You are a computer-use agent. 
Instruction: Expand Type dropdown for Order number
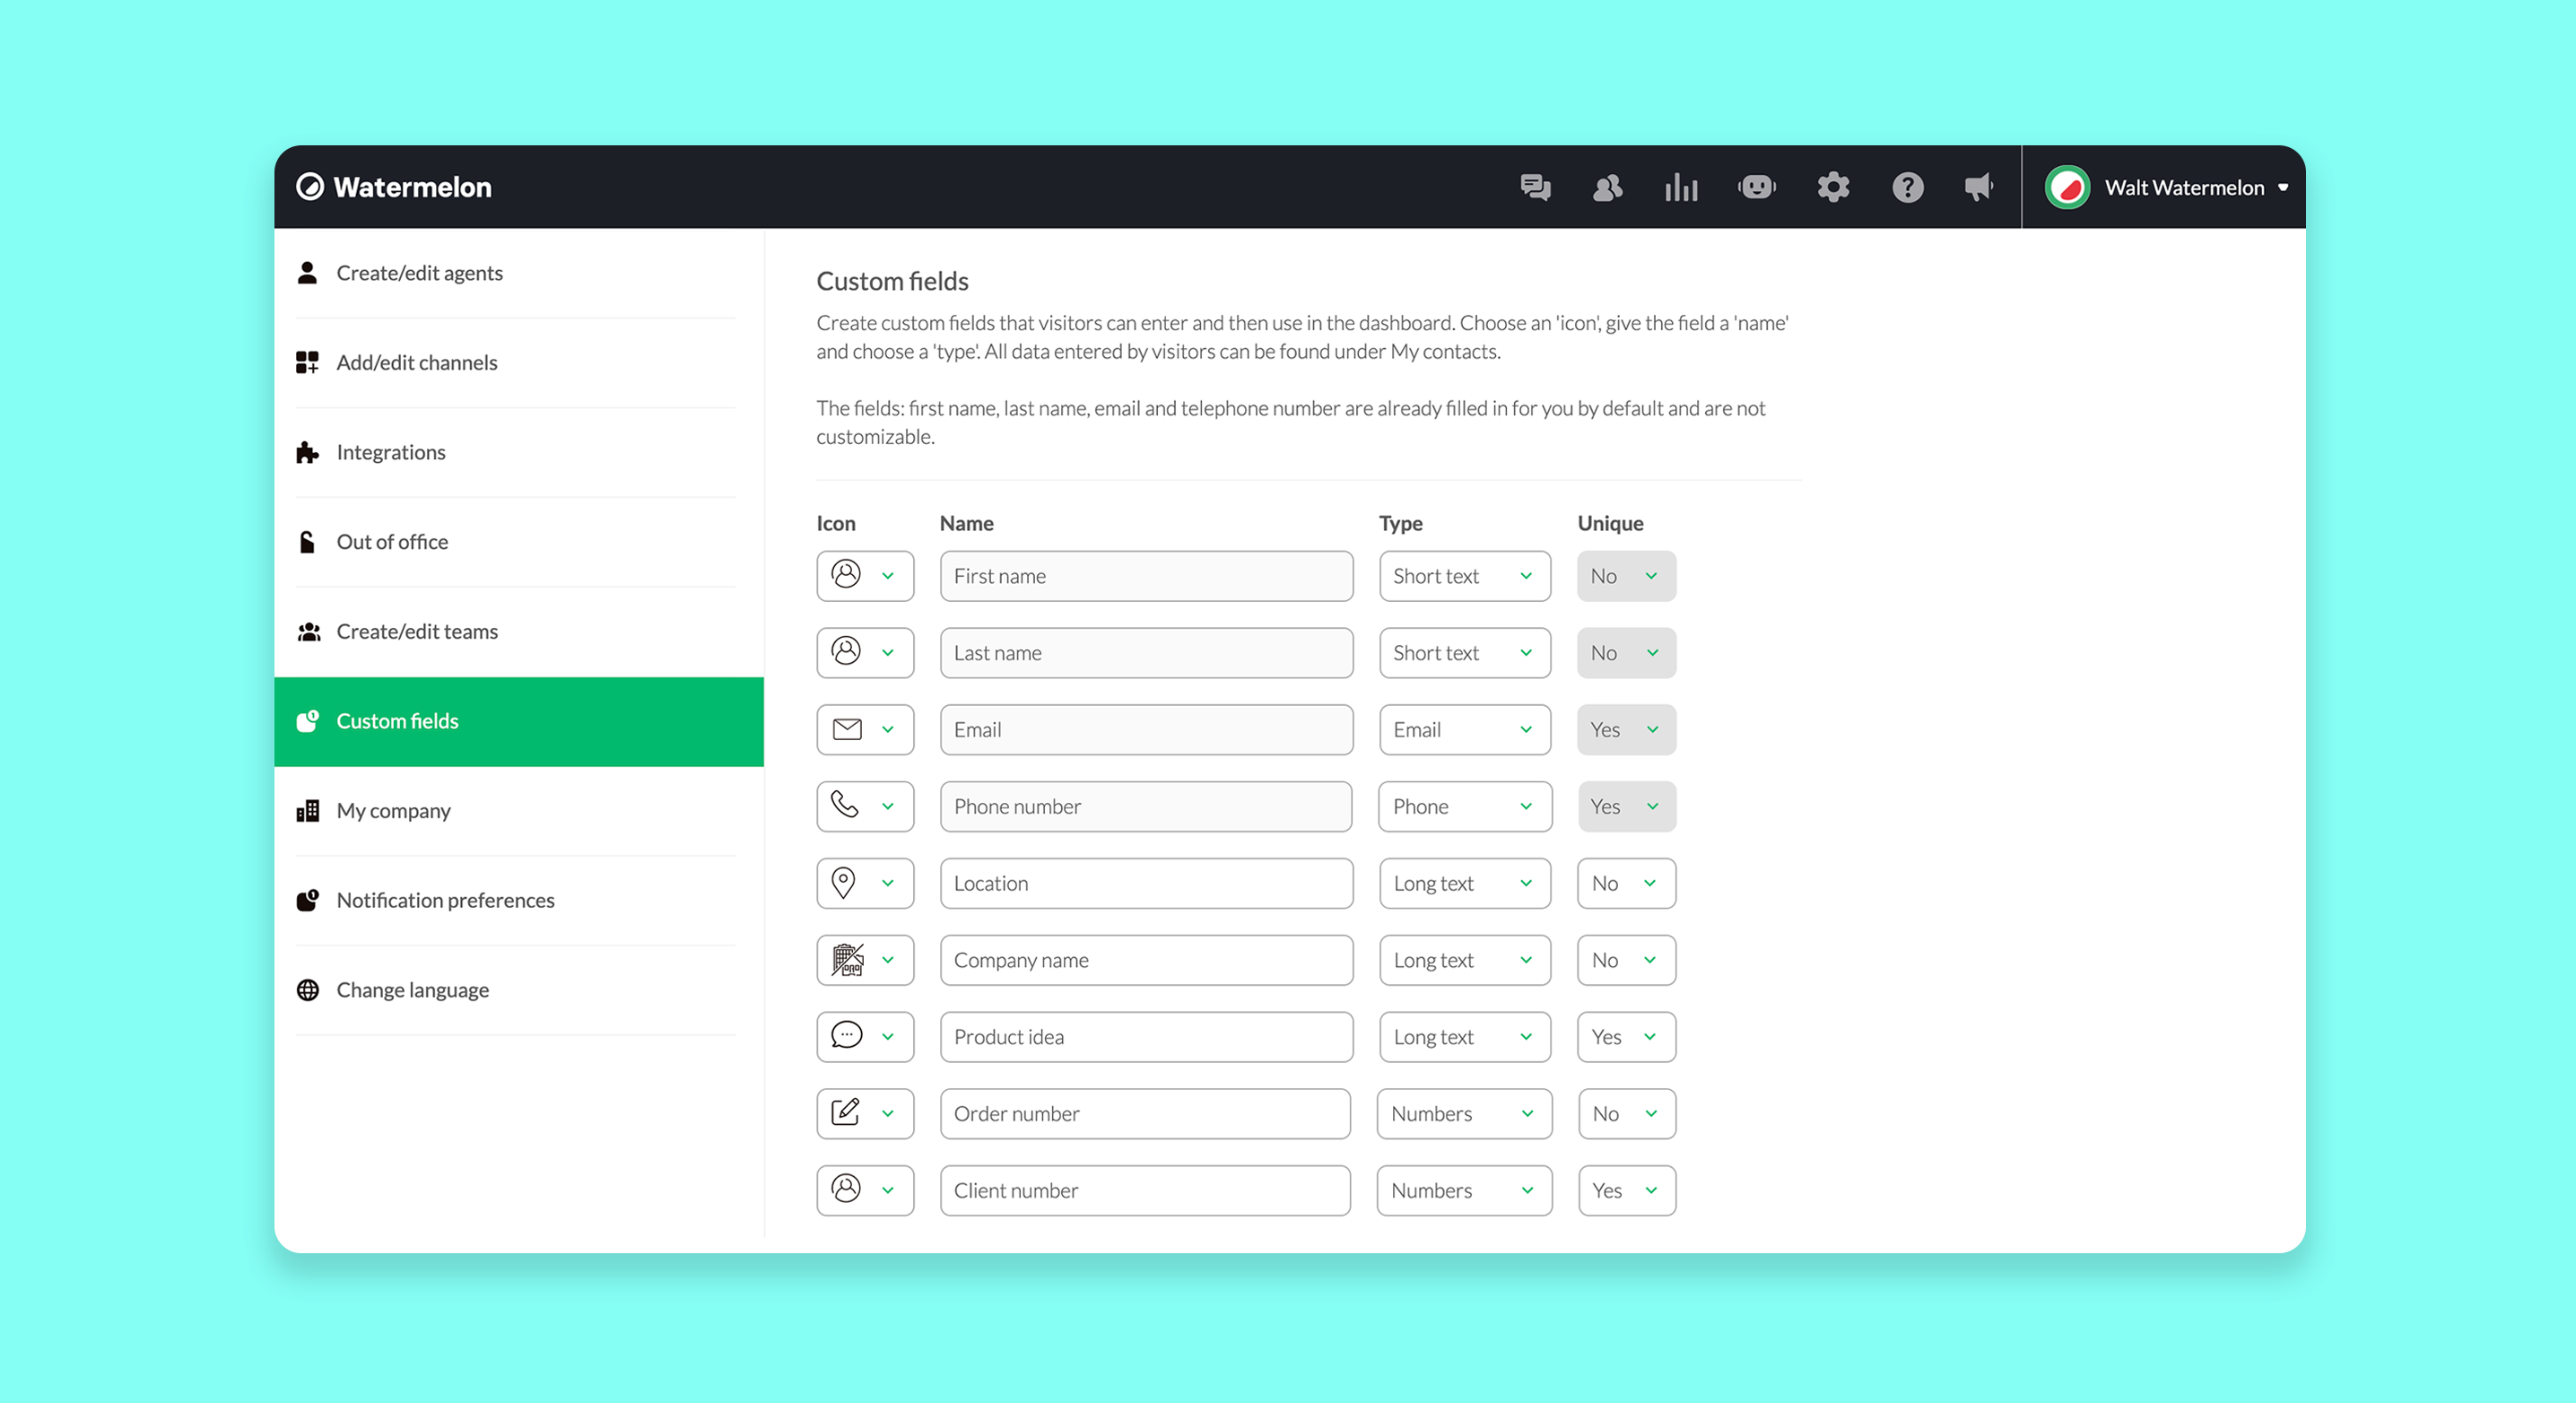[1464, 1114]
